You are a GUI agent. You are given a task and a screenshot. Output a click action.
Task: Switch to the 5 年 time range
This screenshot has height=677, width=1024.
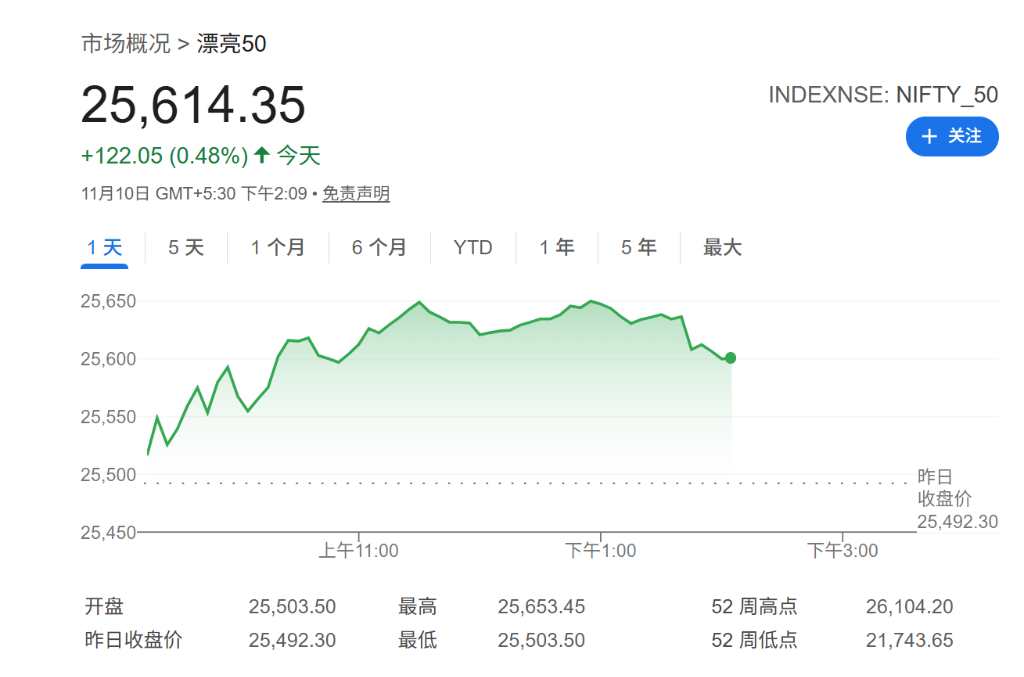638,247
